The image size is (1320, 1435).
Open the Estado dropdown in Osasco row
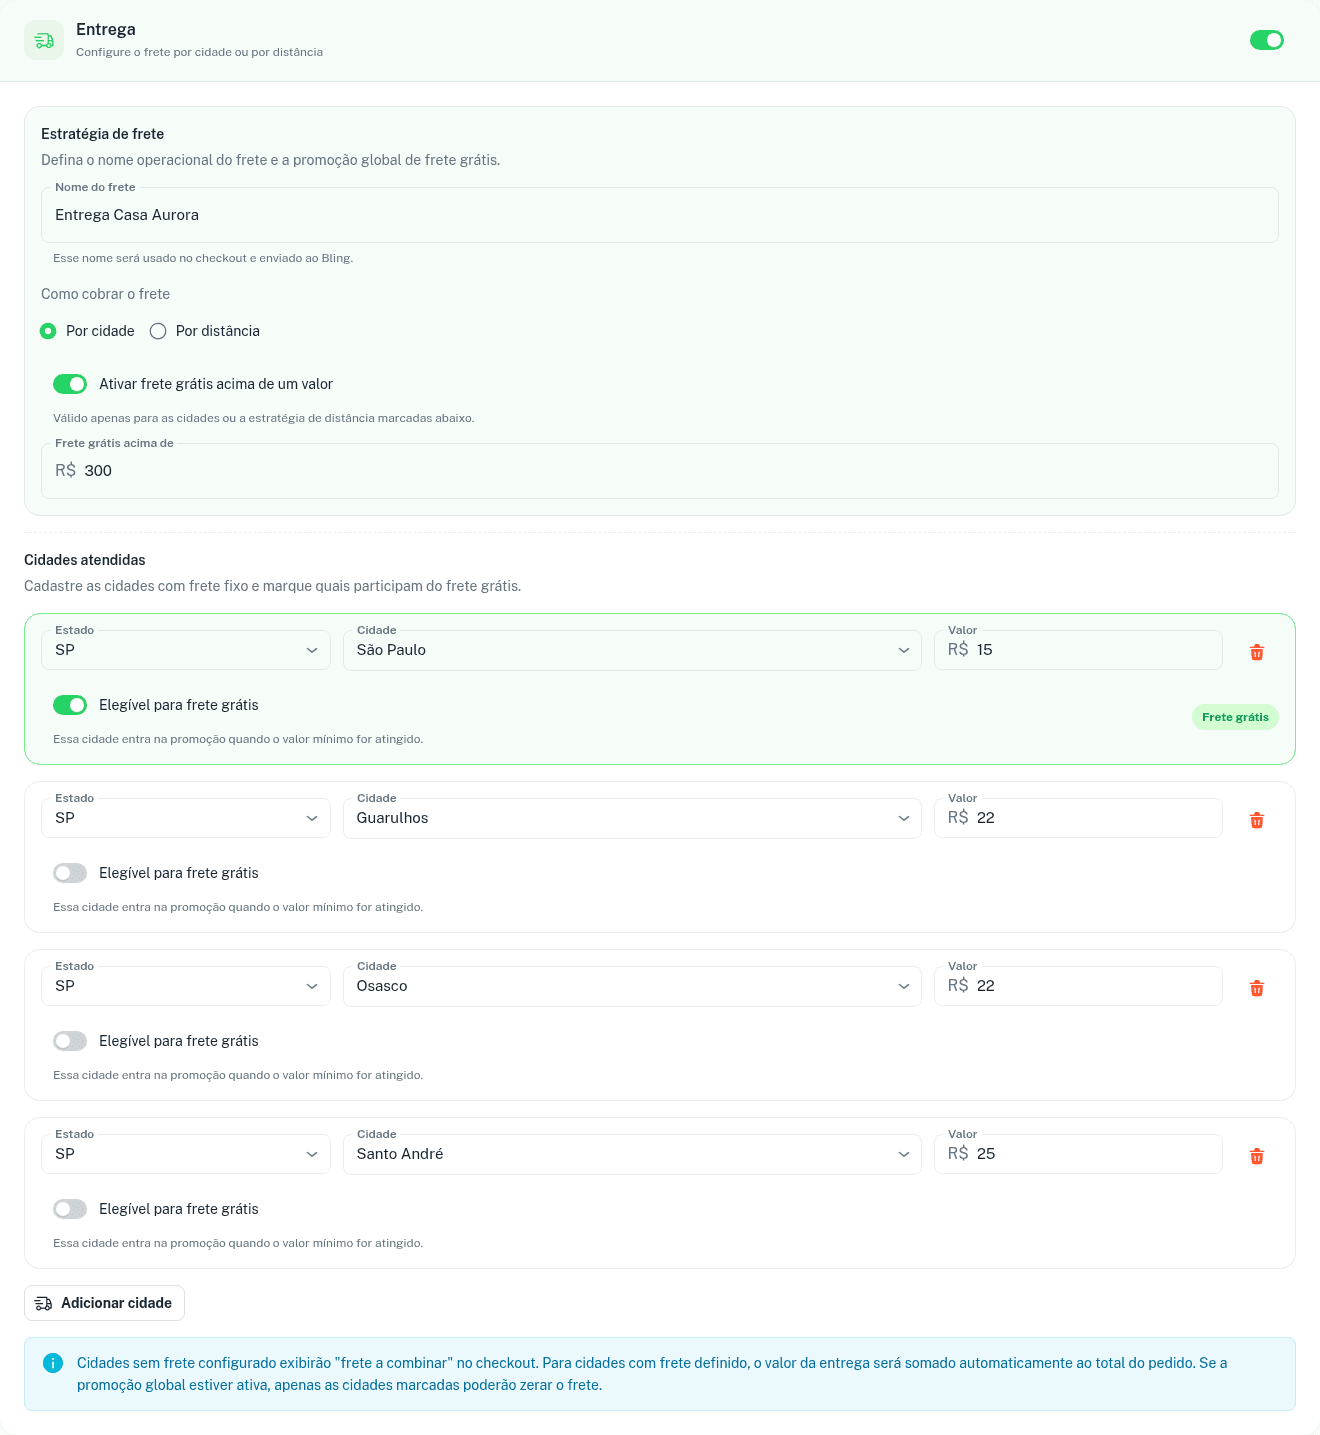pyautogui.click(x=186, y=986)
